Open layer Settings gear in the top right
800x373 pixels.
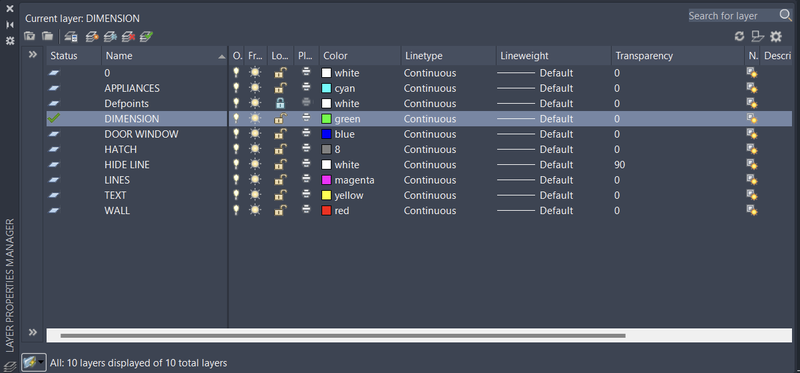click(776, 36)
